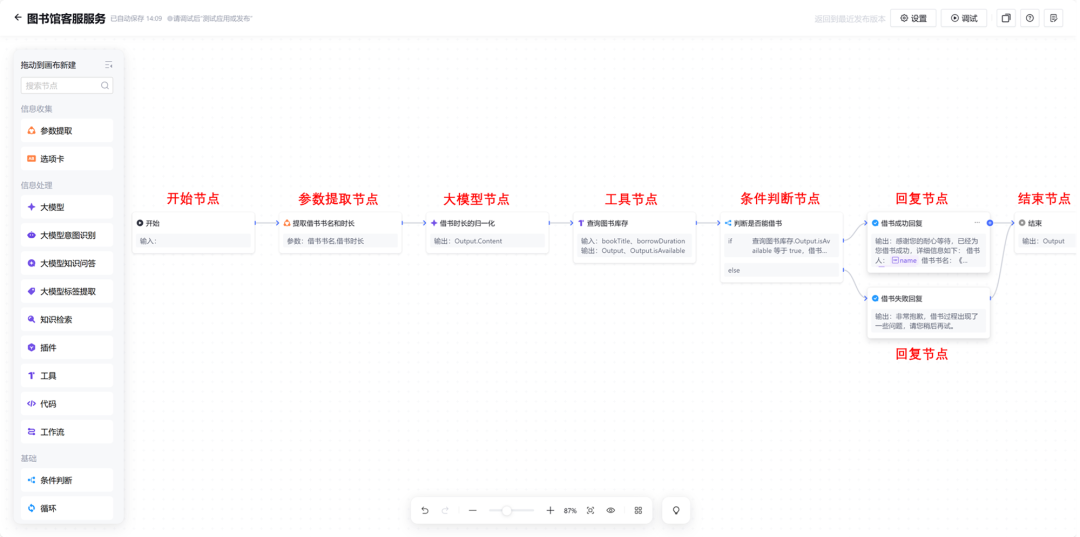This screenshot has width=1080, height=537.
Task: Click the 87% zoom value
Action: tap(570, 511)
